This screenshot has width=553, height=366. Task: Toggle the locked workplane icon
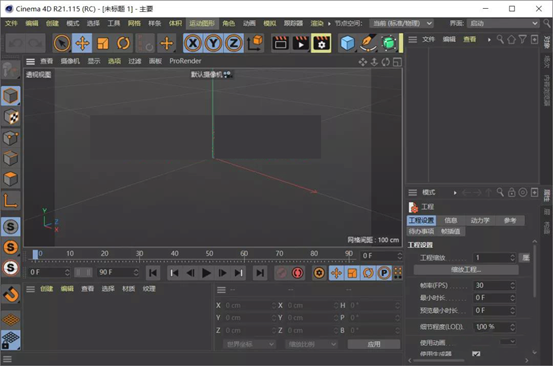click(x=11, y=340)
